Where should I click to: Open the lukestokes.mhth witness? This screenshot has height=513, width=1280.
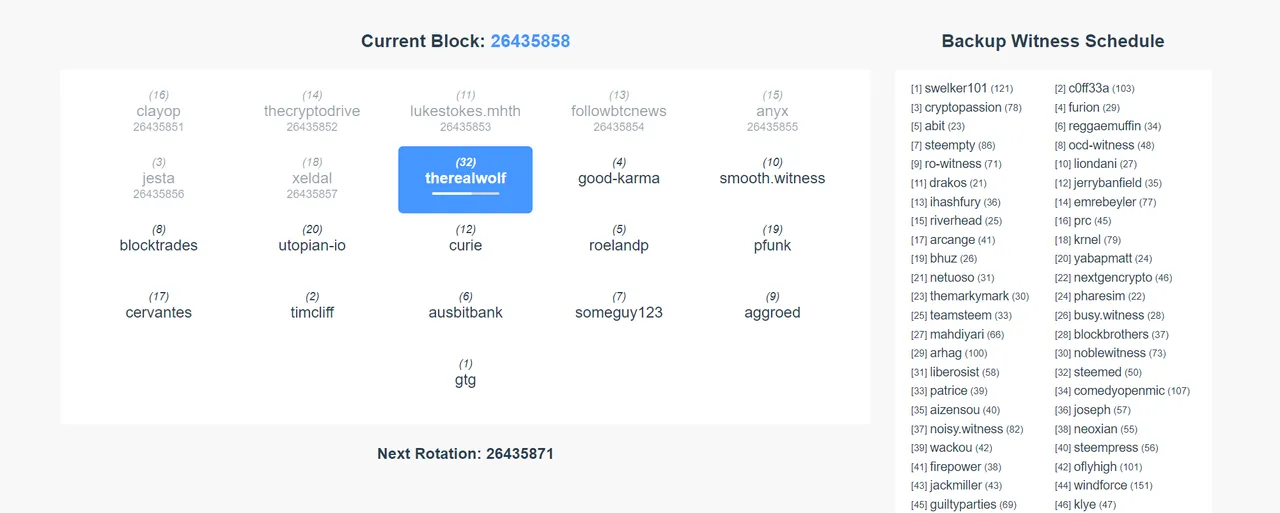465,111
